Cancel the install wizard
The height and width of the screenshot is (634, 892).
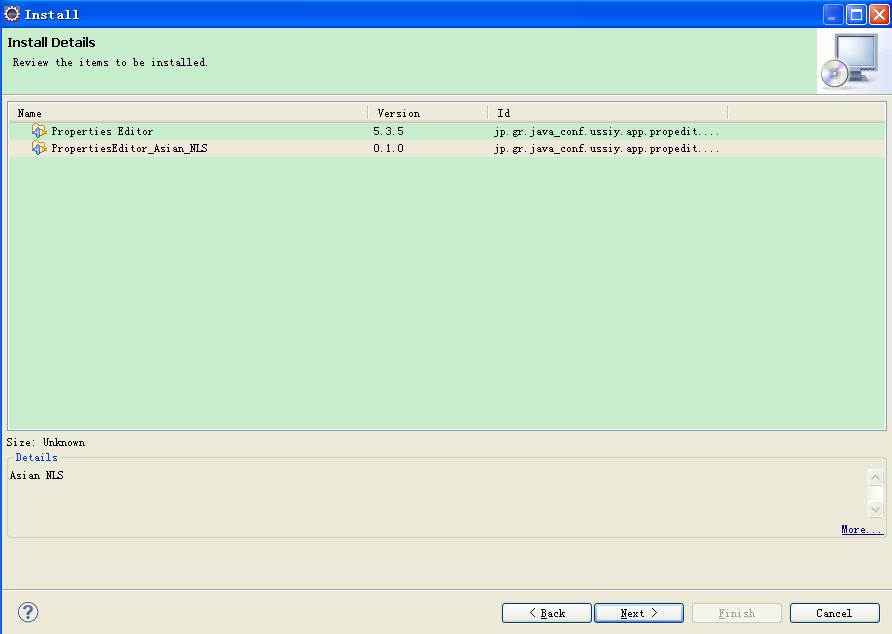[835, 613]
